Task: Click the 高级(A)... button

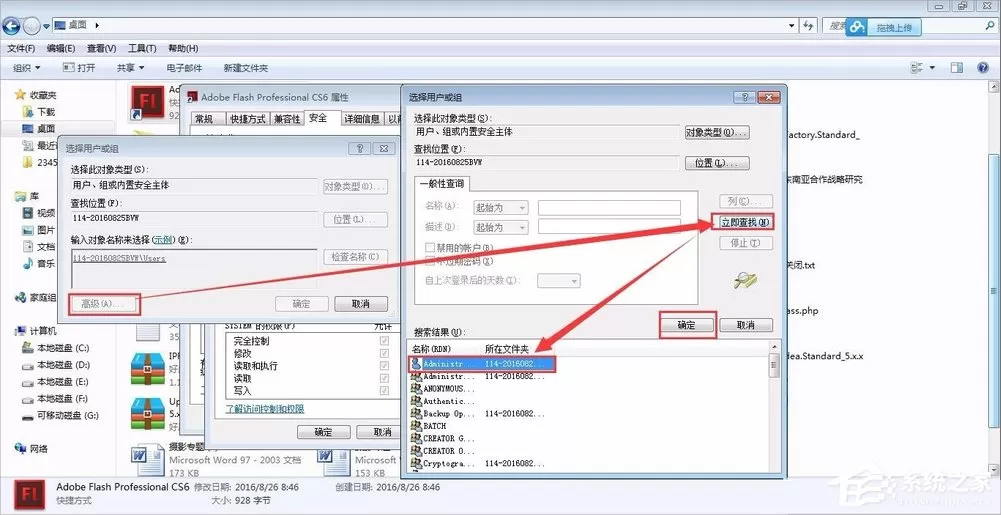Action: click(106, 304)
